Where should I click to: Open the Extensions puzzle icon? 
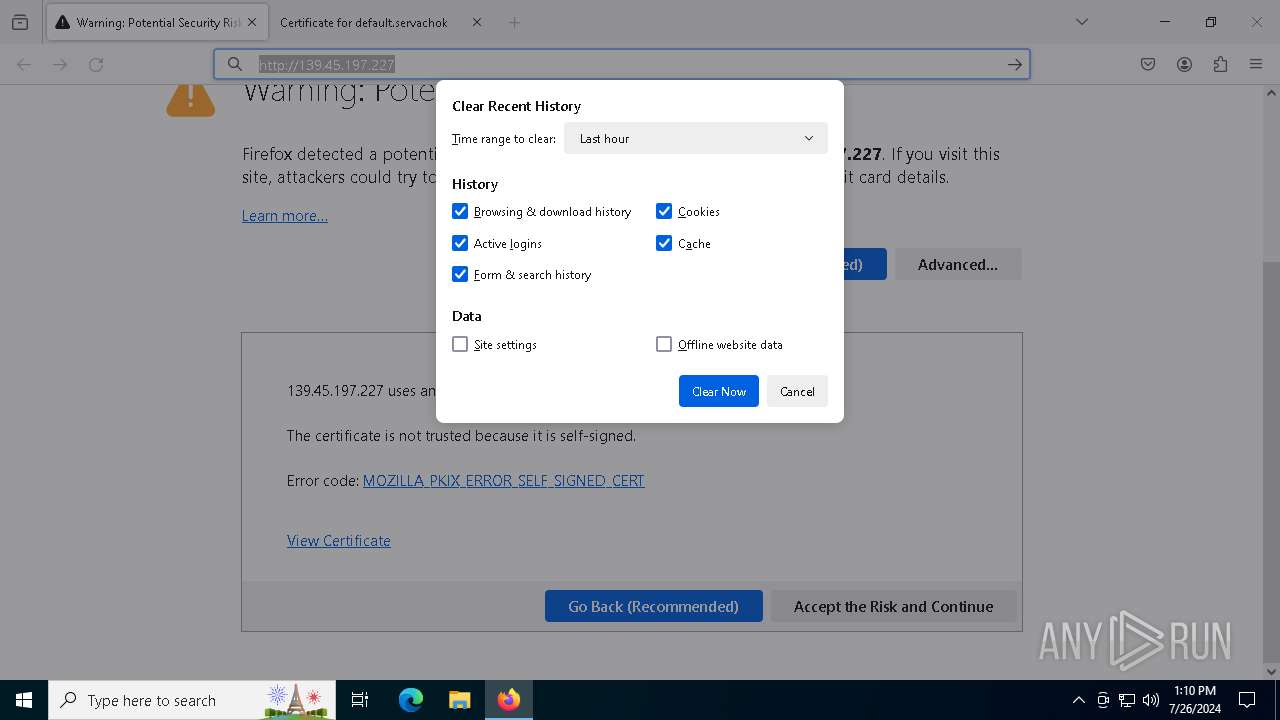point(1220,64)
